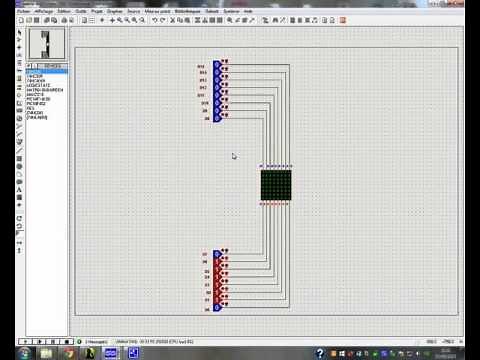This screenshot has width=480, height=360.
Task: Click the Undo icon in the toolbar
Action: 155,20
